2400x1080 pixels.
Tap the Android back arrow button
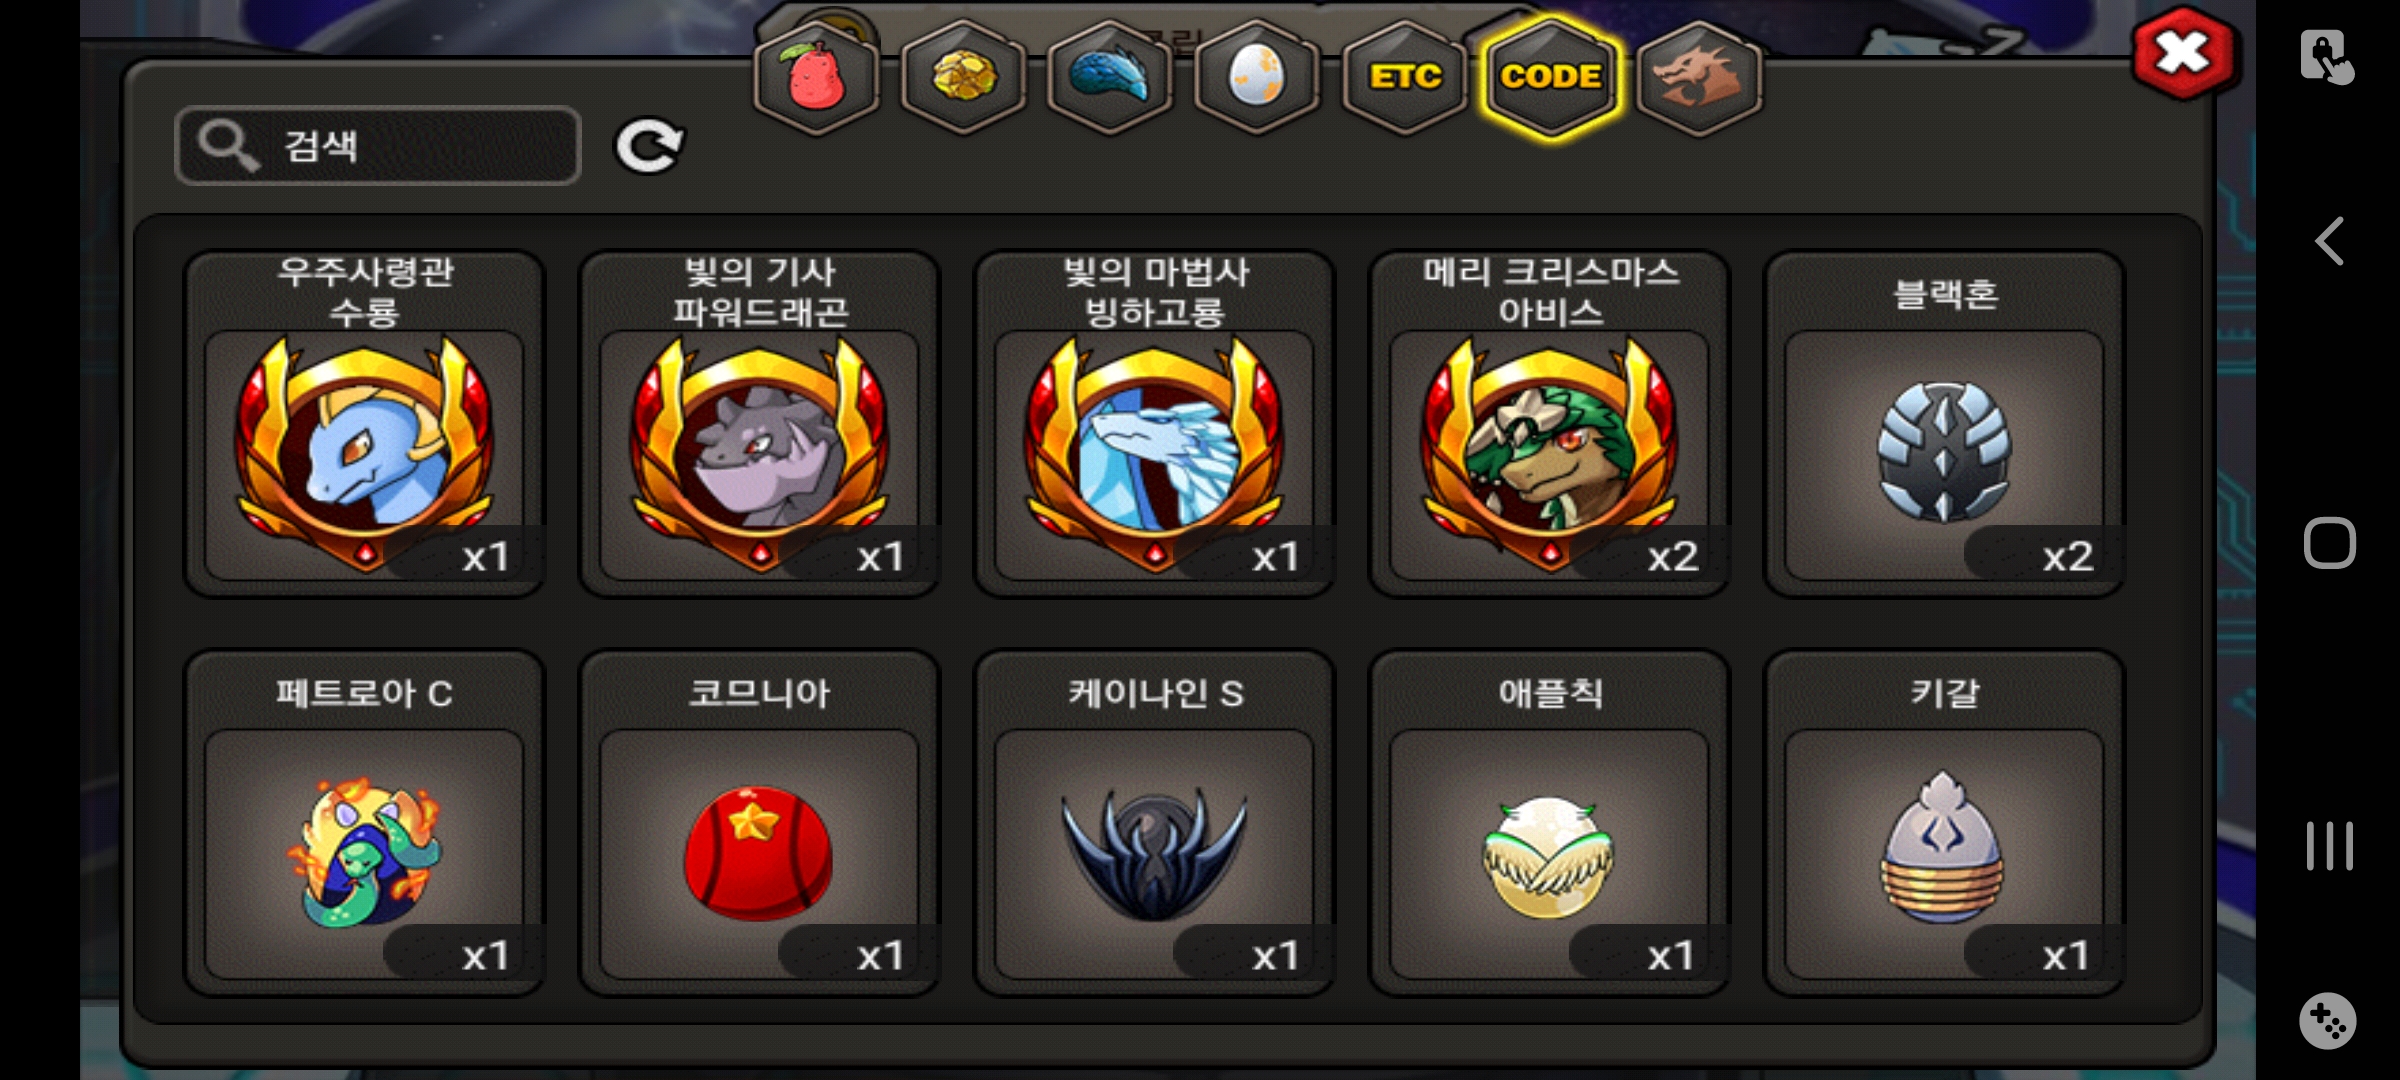[2330, 241]
